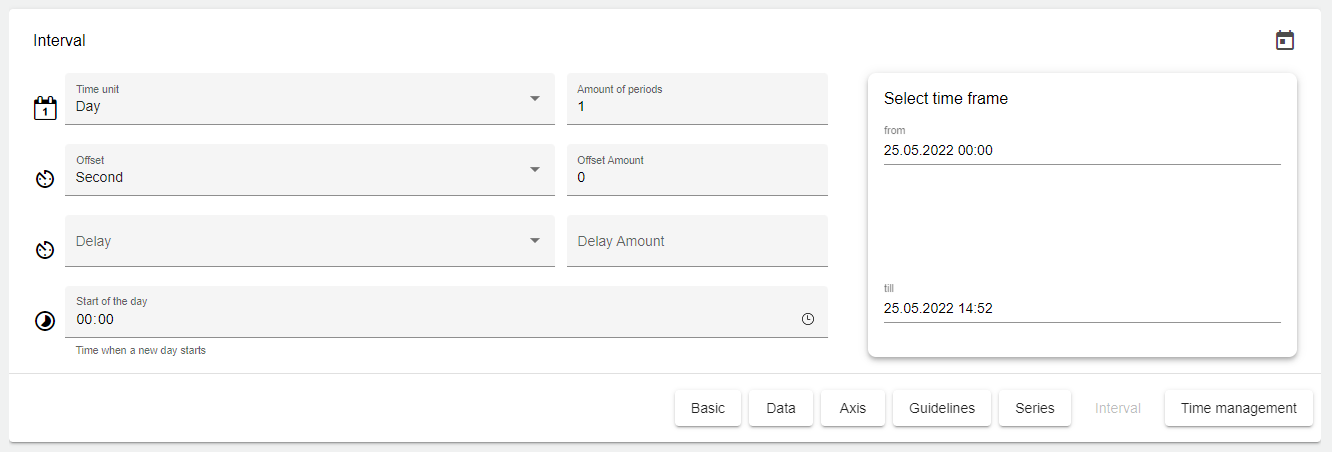This screenshot has width=1332, height=452.
Task: Switch to the Data tab
Action: pos(781,408)
